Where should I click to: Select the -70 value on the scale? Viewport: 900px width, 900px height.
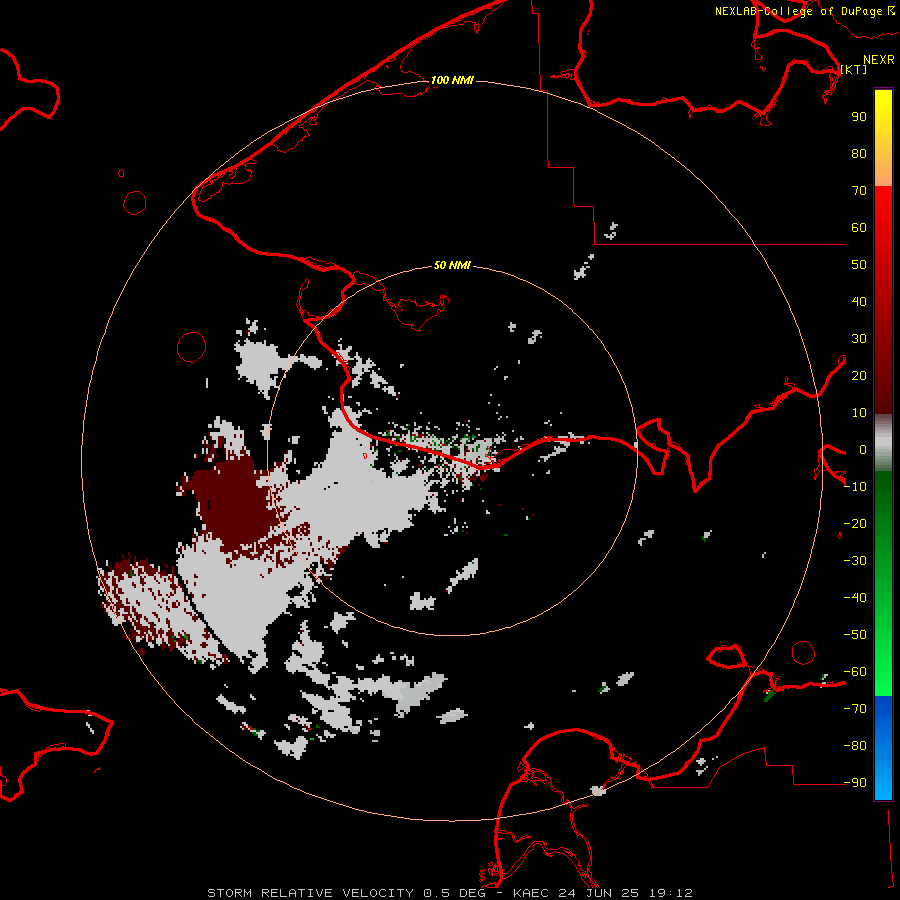coord(855,709)
